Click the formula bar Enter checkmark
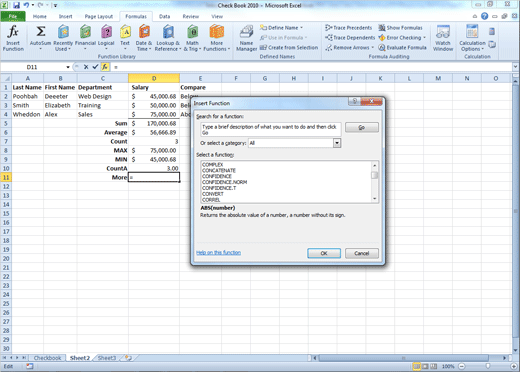The width and height of the screenshot is (520, 372). click(95, 67)
